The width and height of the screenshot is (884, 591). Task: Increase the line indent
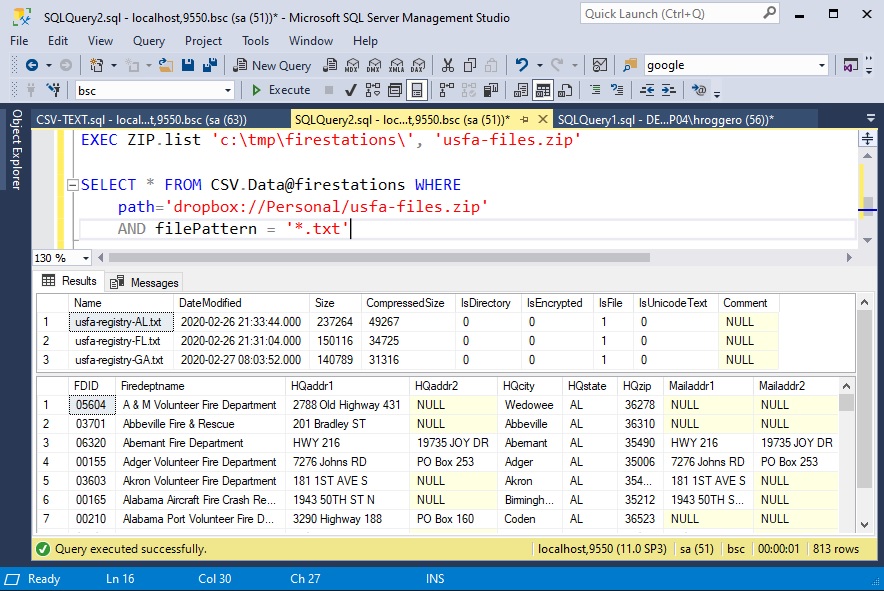tap(669, 90)
